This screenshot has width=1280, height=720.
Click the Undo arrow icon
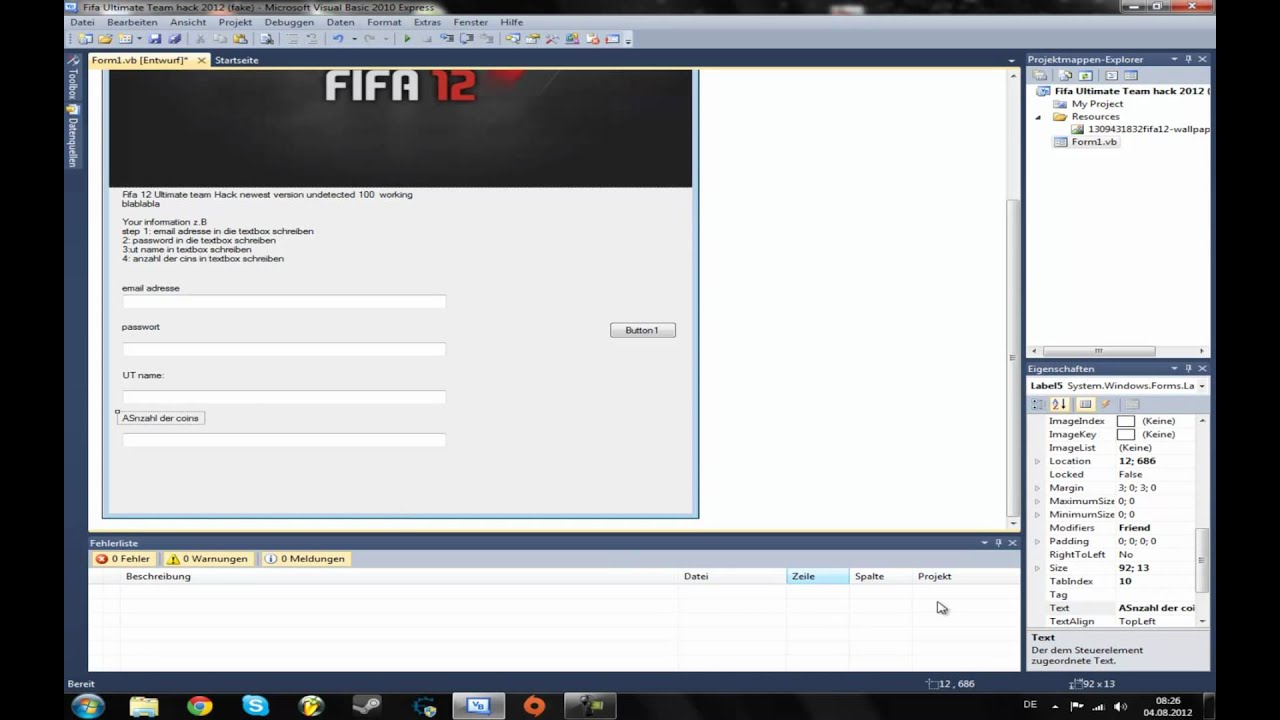338,39
